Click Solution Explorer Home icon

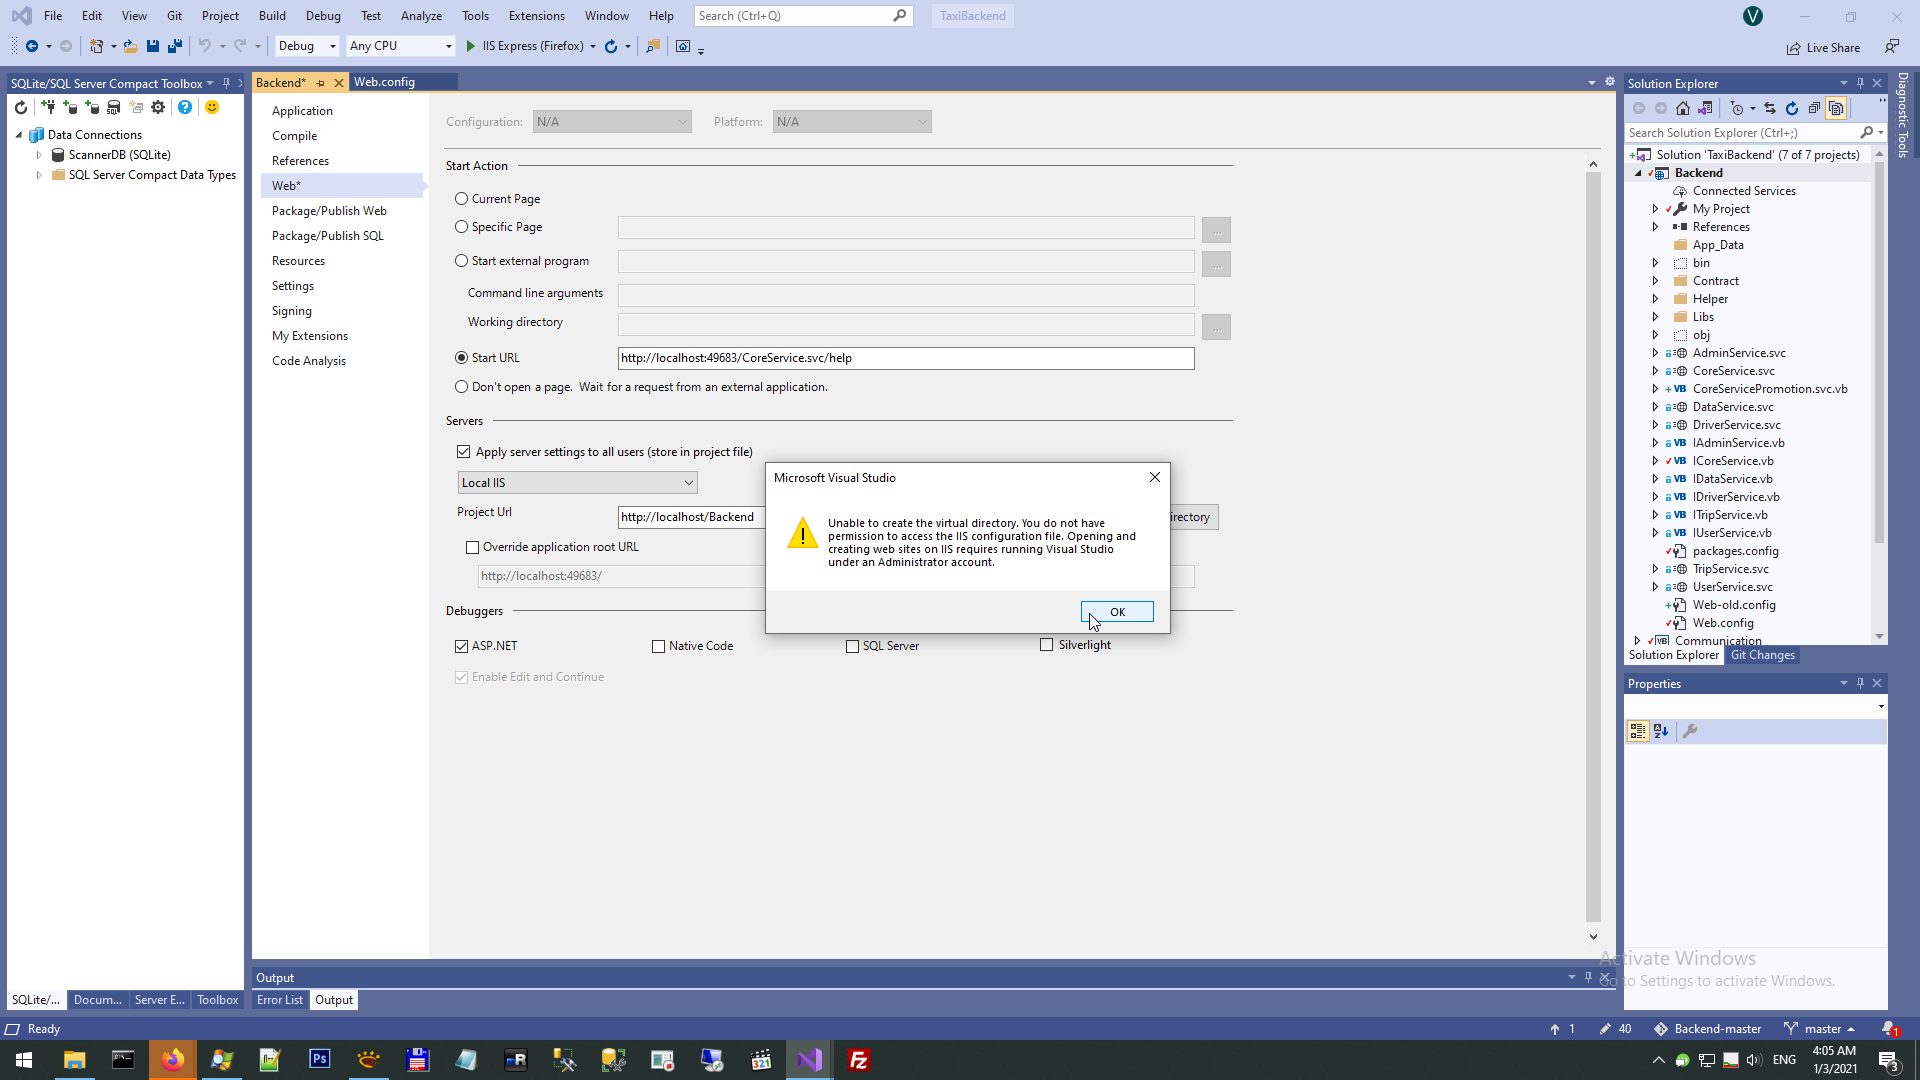[1683, 108]
